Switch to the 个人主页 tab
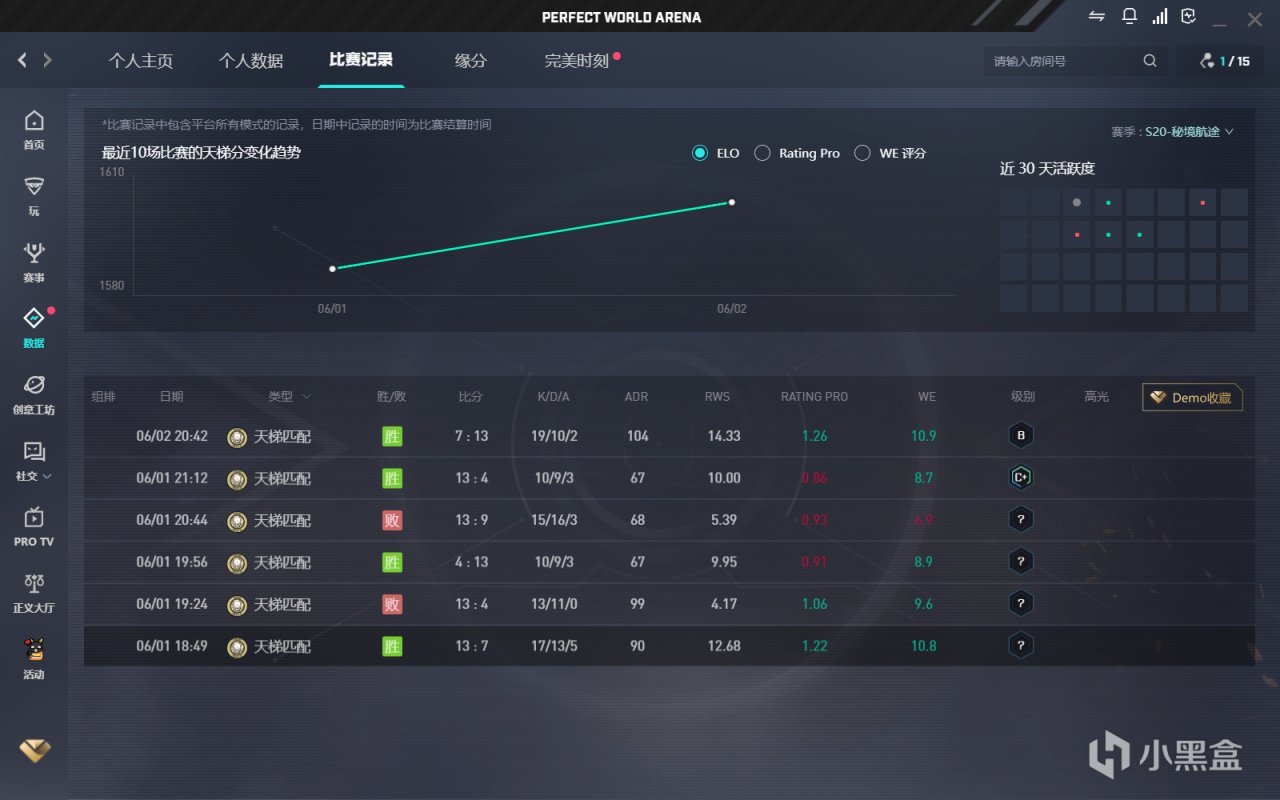Image resolution: width=1280 pixels, height=800 pixels. pos(141,61)
